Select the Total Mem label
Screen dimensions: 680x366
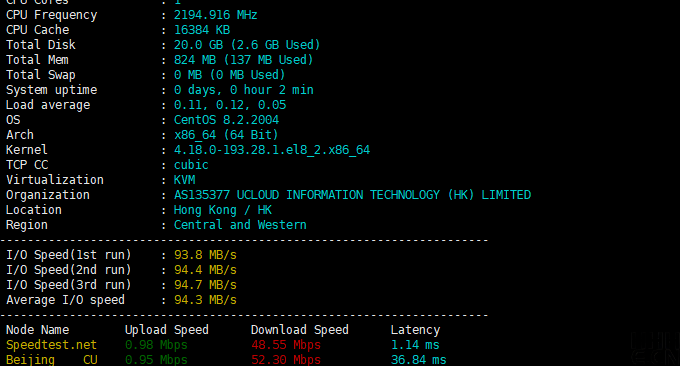coord(37,60)
